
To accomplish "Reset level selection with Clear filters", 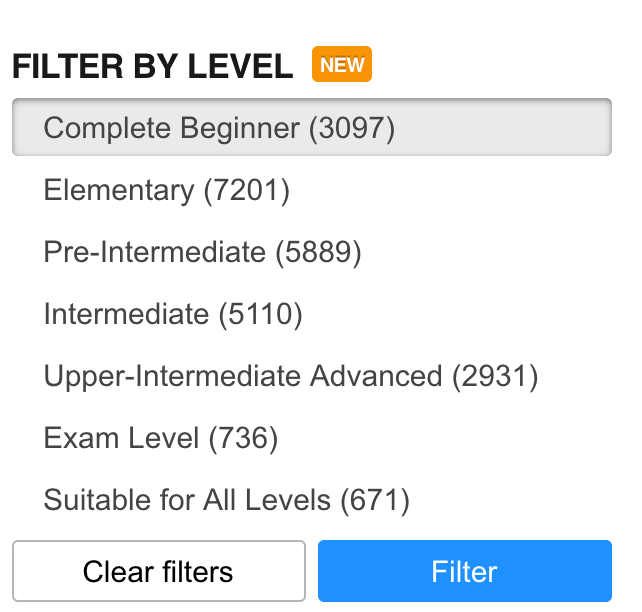I will 158,572.
